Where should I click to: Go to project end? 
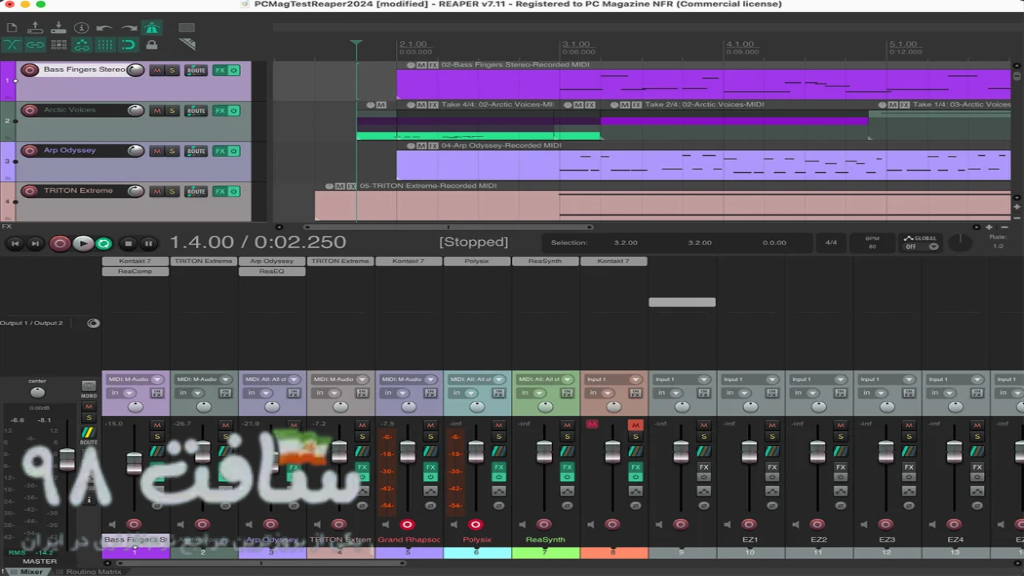pos(35,244)
